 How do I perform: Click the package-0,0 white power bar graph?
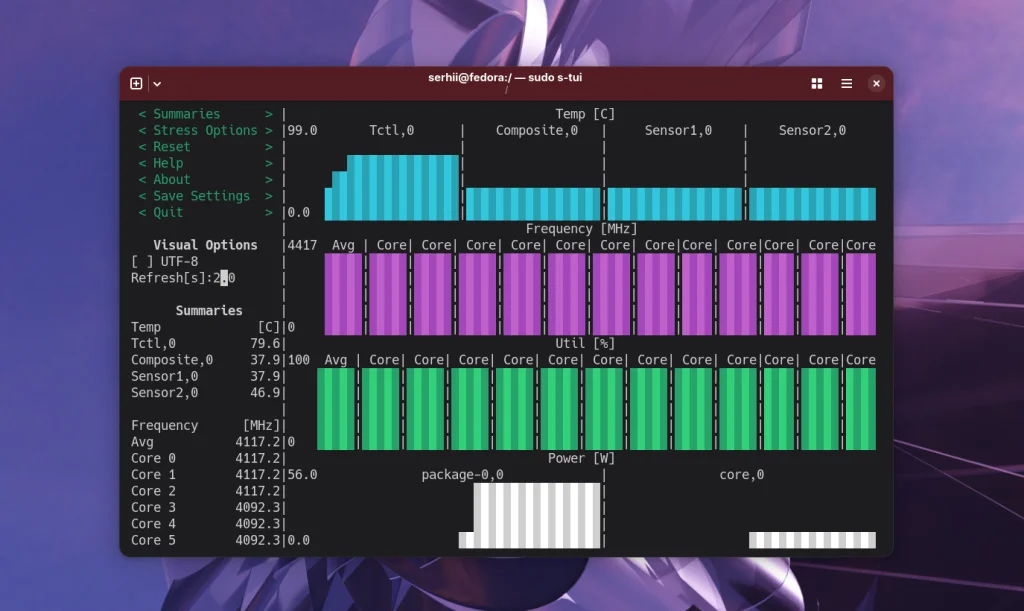530,515
